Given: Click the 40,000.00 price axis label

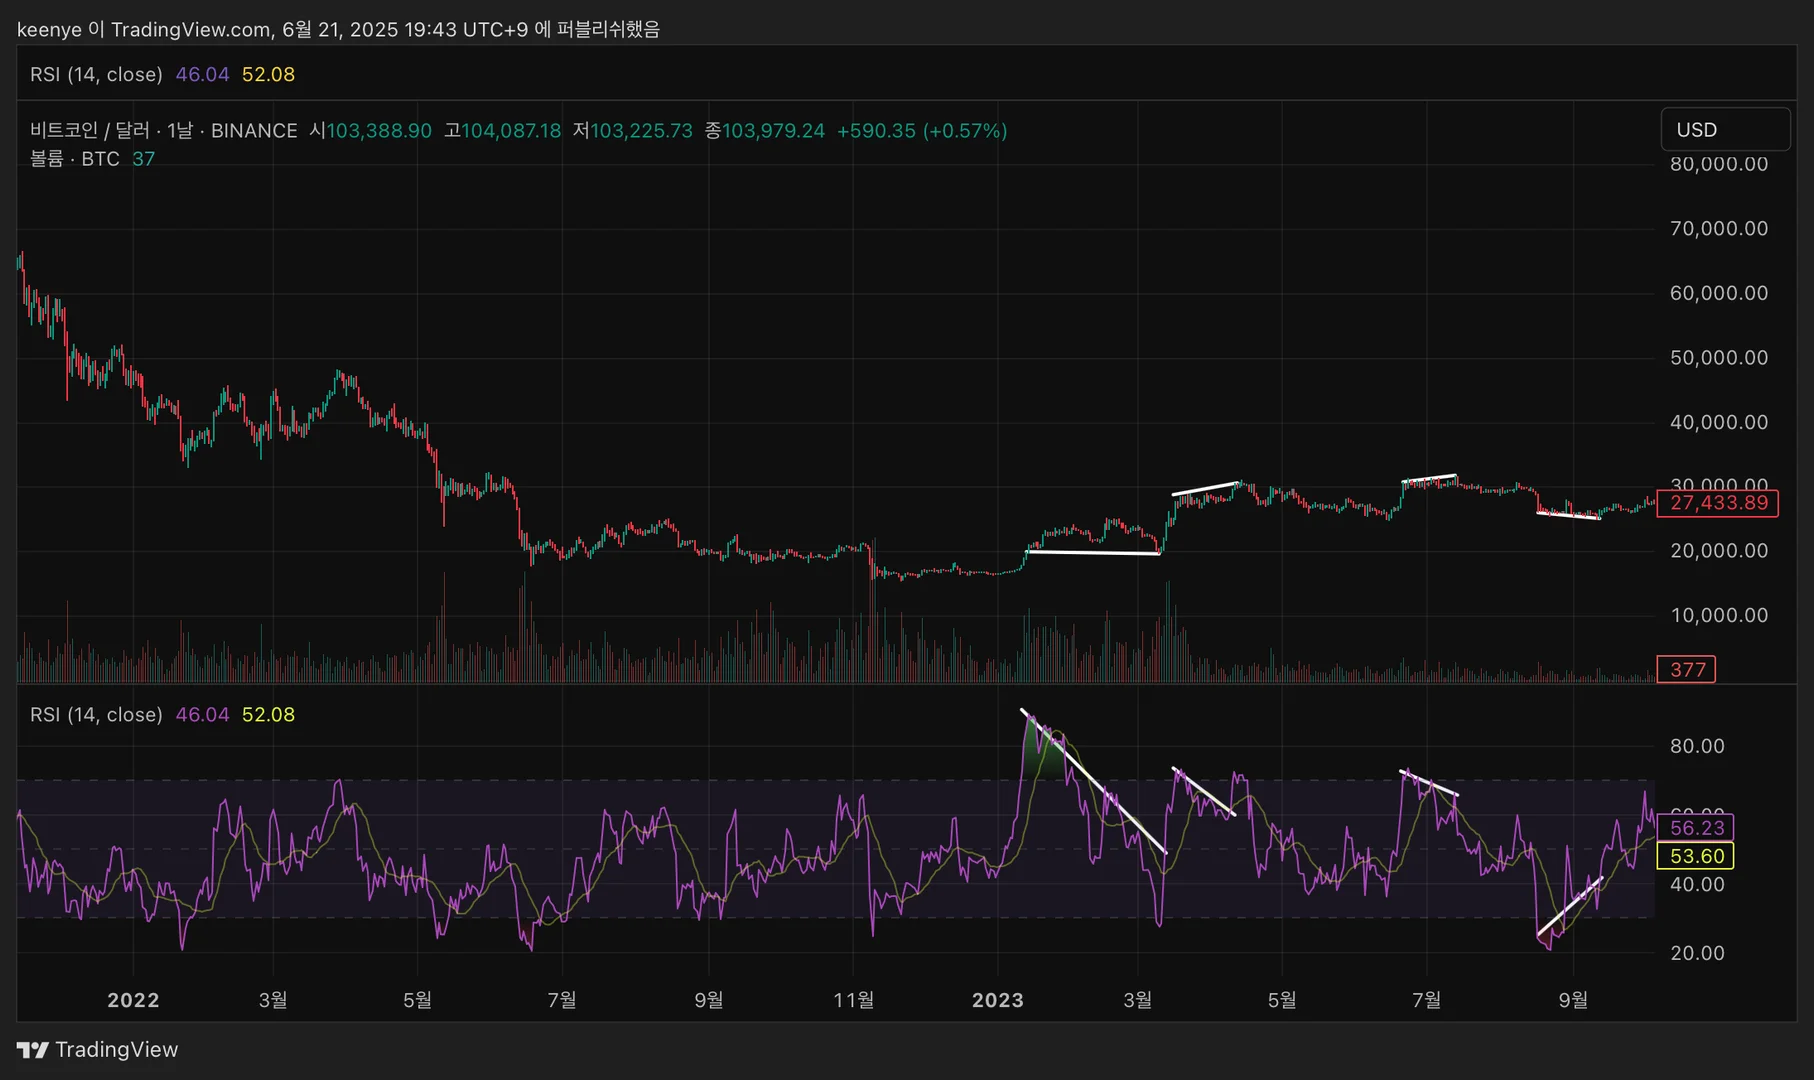Looking at the screenshot, I should click(x=1719, y=422).
